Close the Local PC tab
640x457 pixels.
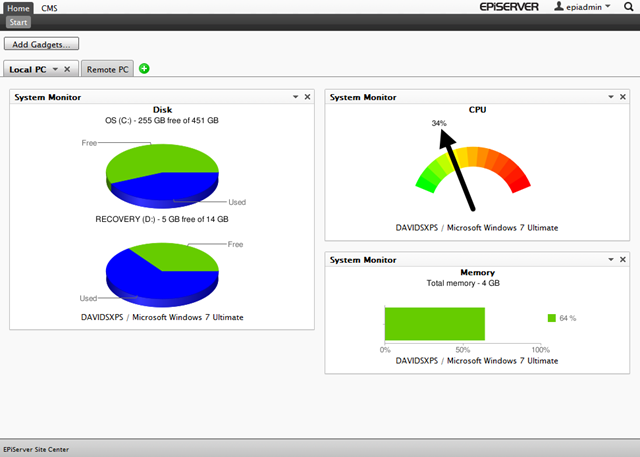(67, 69)
